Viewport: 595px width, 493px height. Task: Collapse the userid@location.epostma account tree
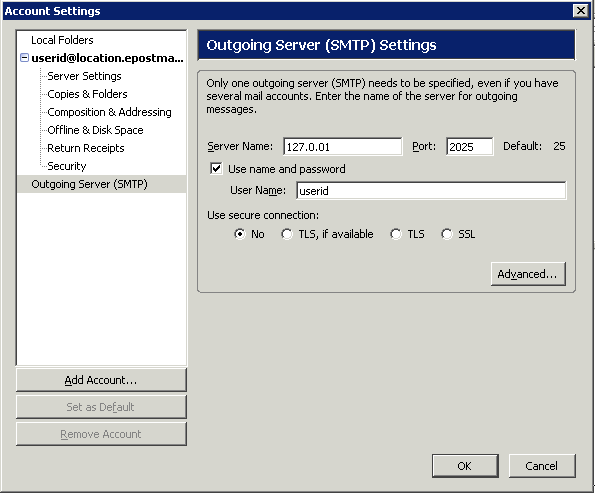click(x=24, y=58)
